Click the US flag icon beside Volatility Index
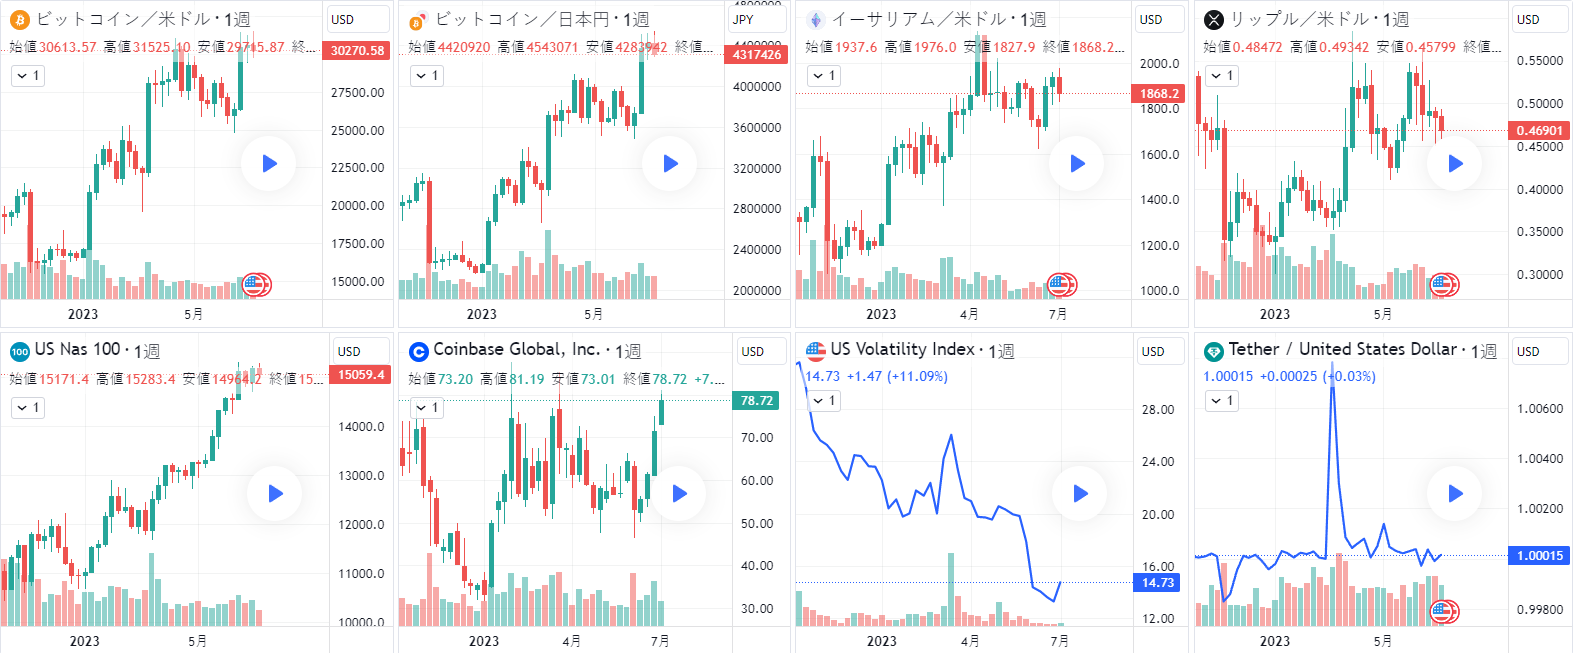The image size is (1573, 653). point(816,350)
